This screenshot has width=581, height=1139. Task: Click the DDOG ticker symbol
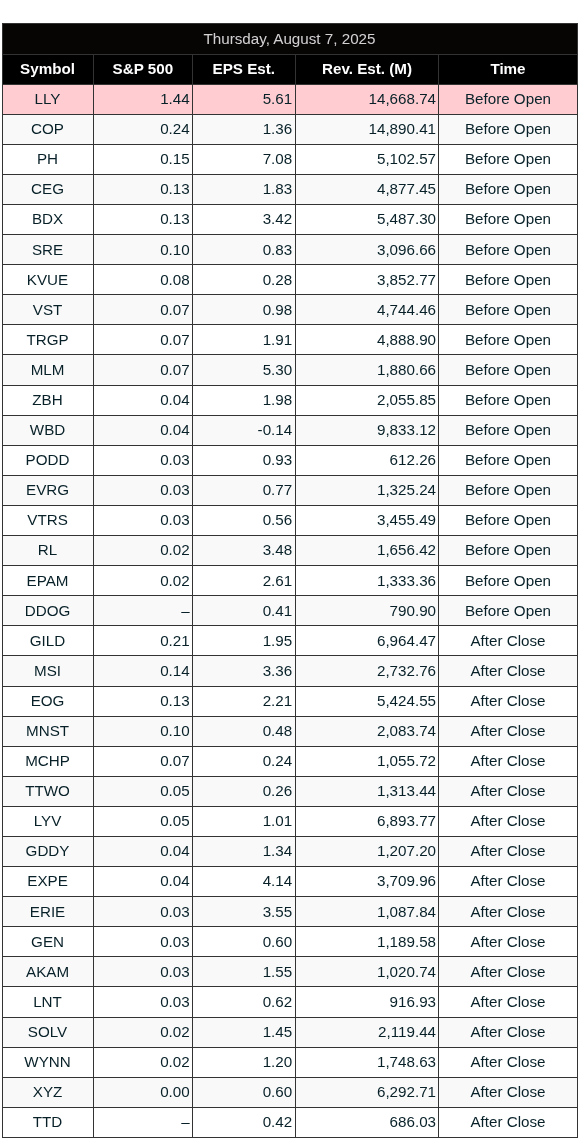(x=47, y=611)
